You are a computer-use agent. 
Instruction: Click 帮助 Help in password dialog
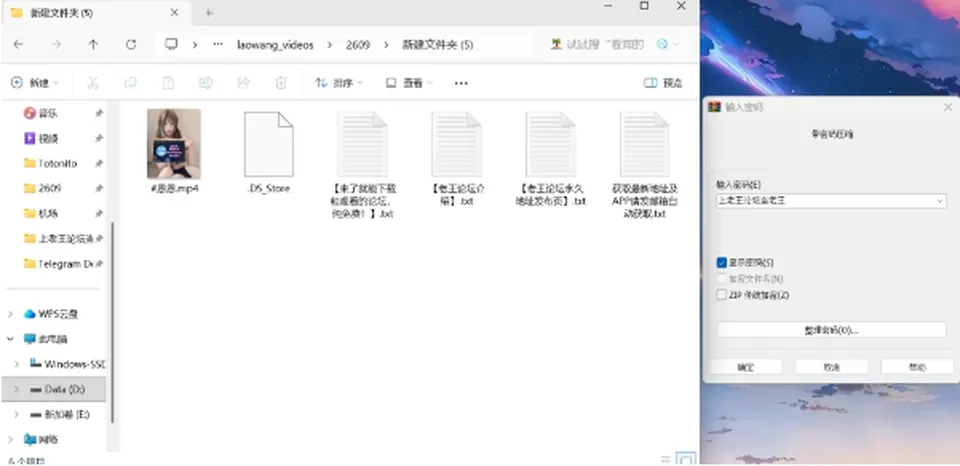click(x=917, y=367)
